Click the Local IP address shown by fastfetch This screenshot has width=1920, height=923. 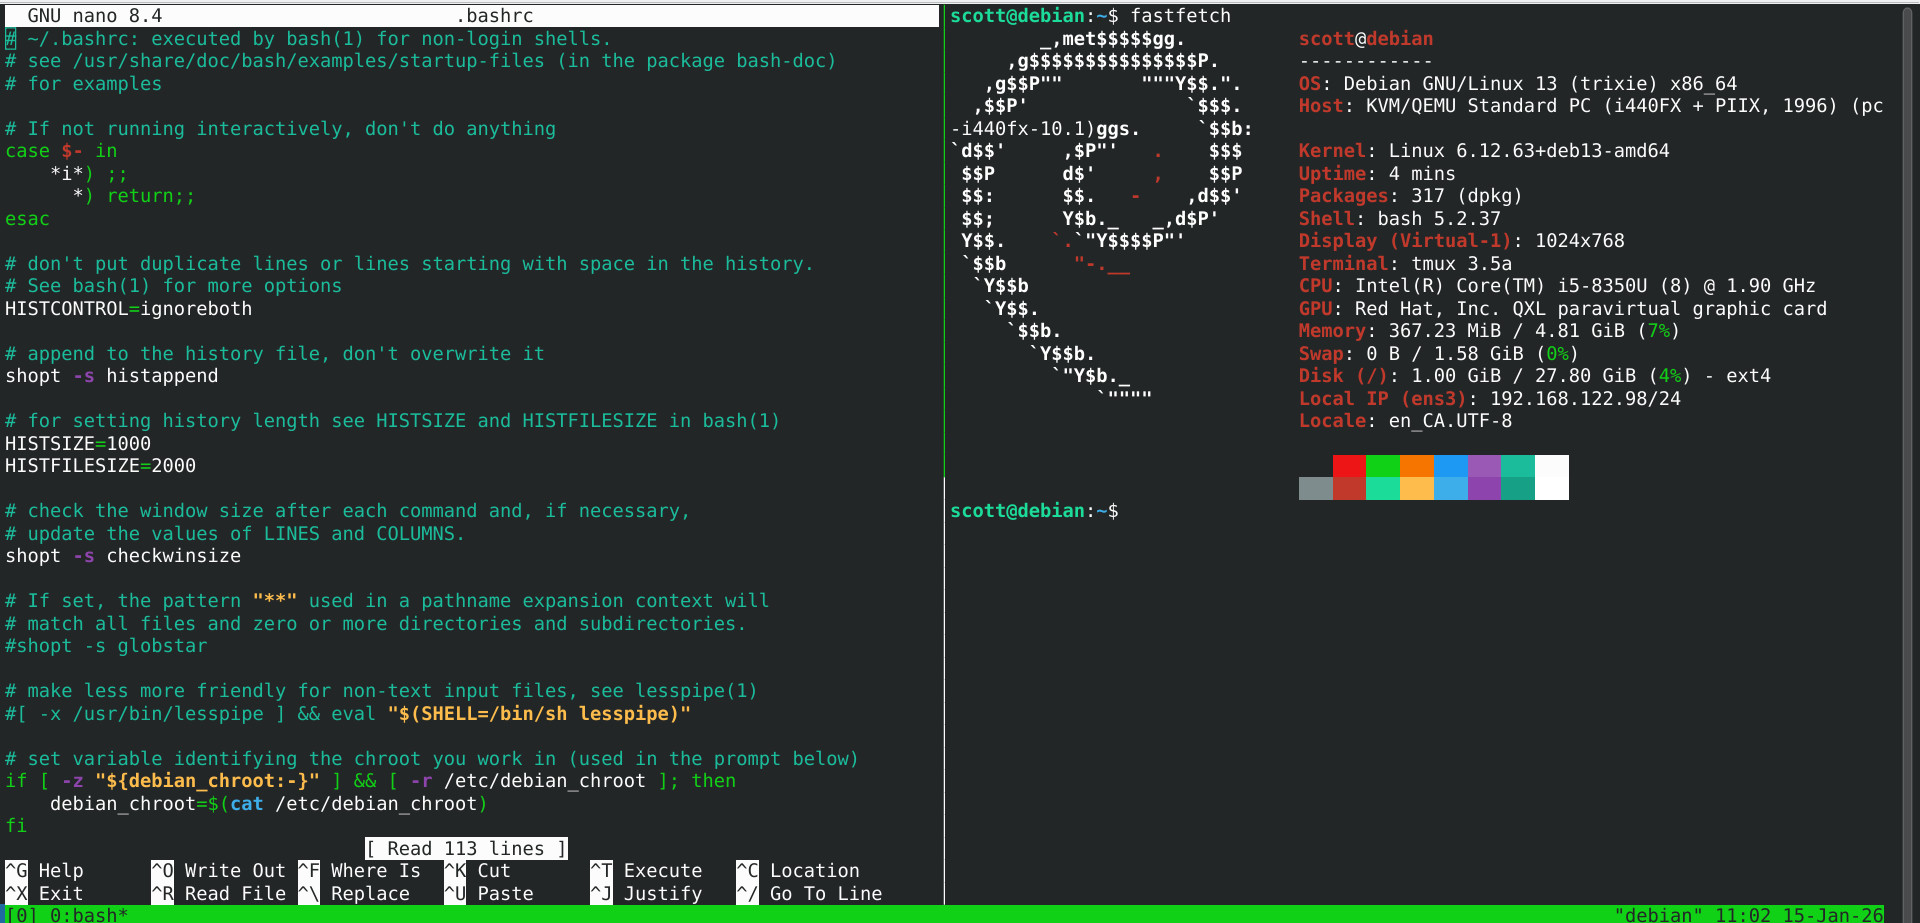click(1588, 398)
